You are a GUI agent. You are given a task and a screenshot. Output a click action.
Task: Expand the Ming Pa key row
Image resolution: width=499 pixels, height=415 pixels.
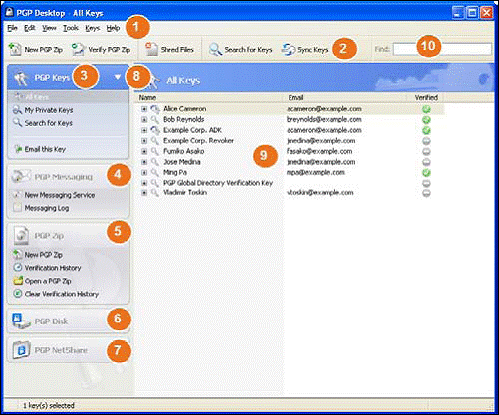click(144, 173)
